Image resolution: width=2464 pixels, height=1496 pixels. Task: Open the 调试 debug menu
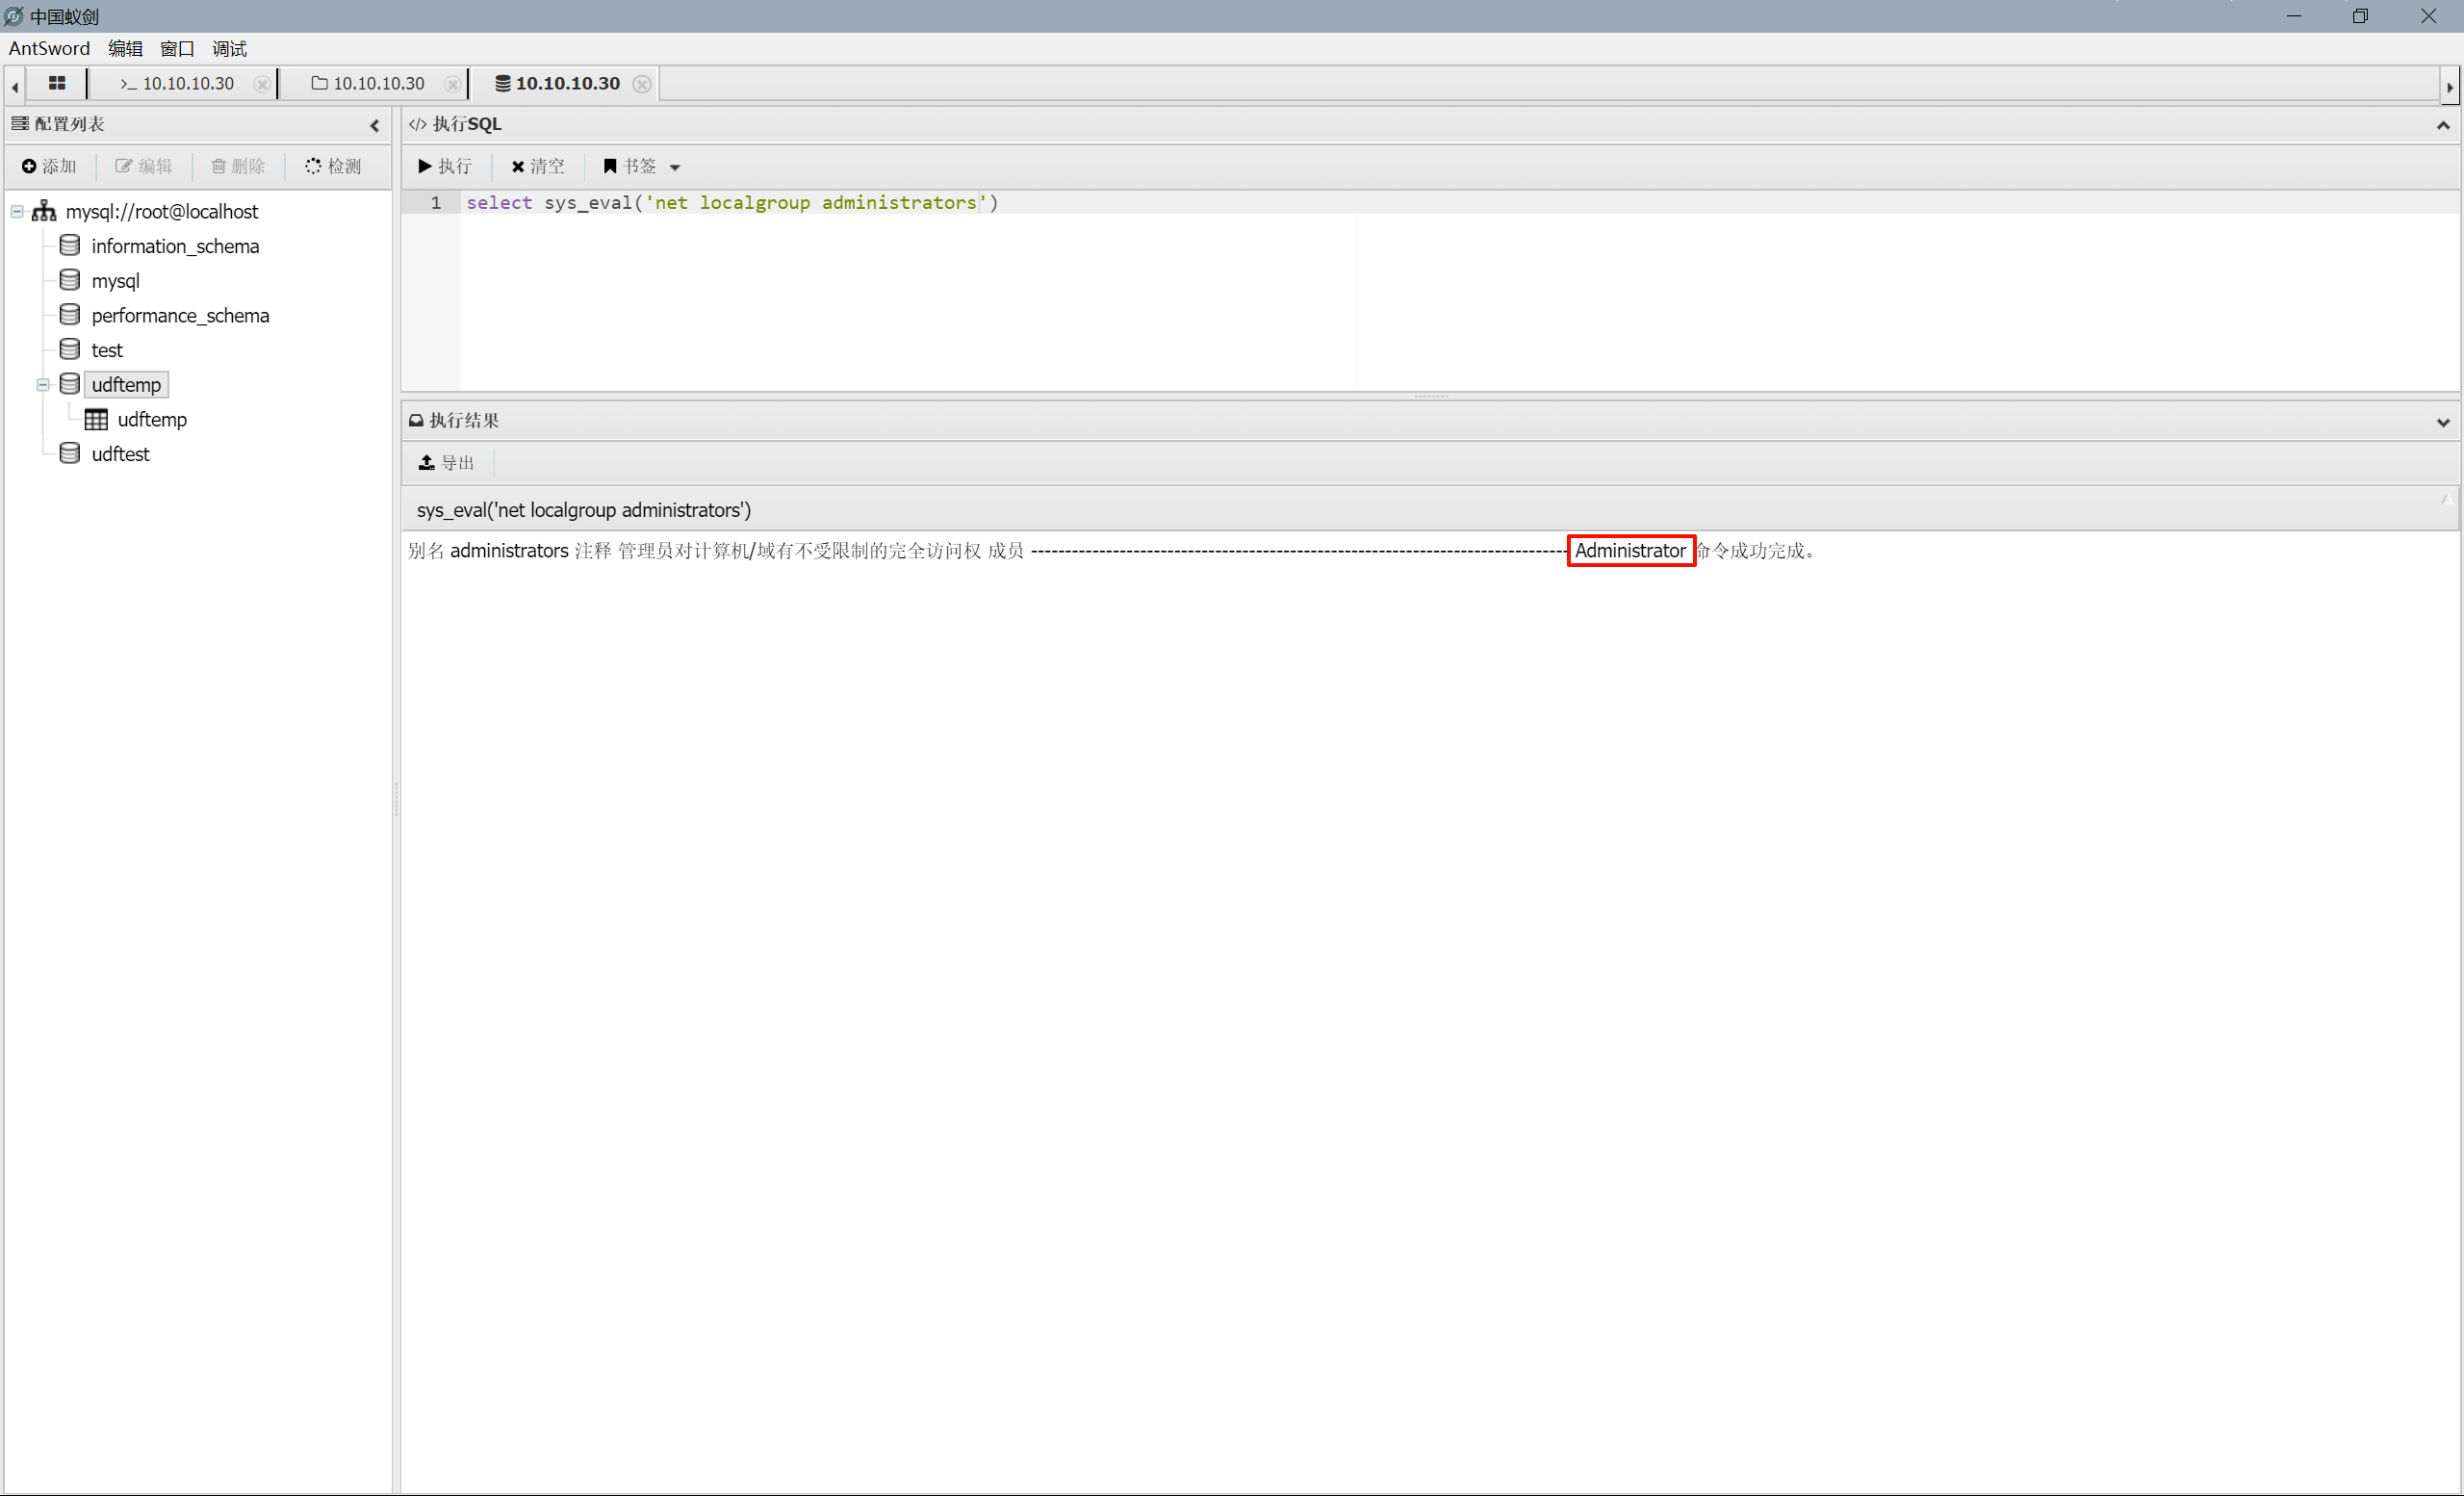pyautogui.click(x=229, y=48)
